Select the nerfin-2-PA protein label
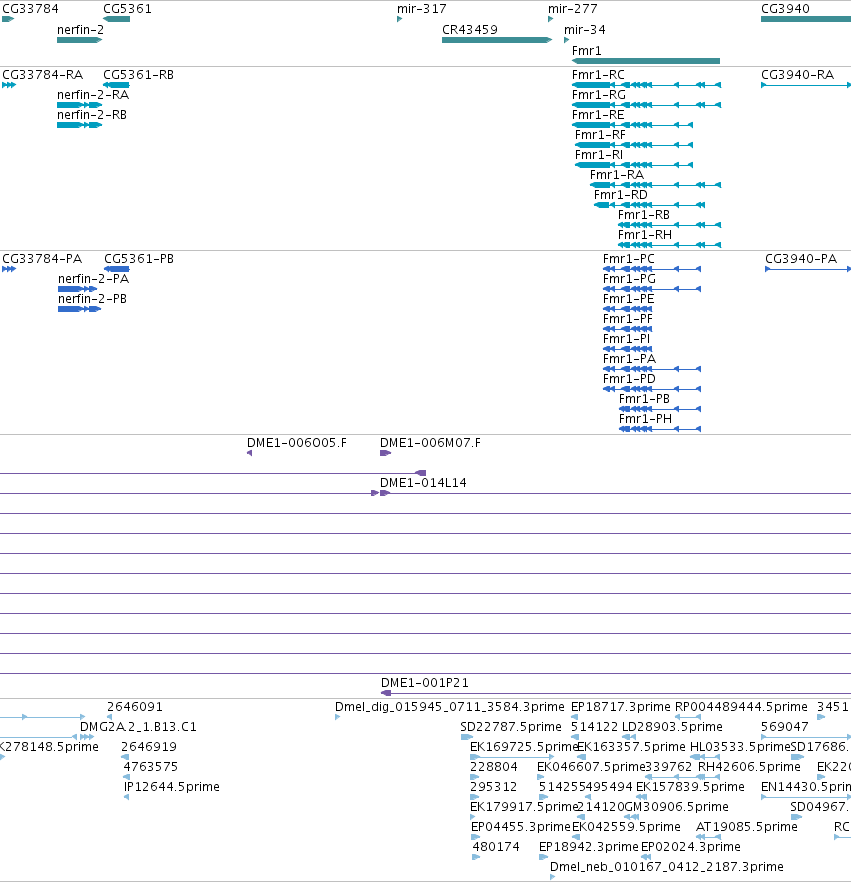851x882 pixels. tap(93, 279)
